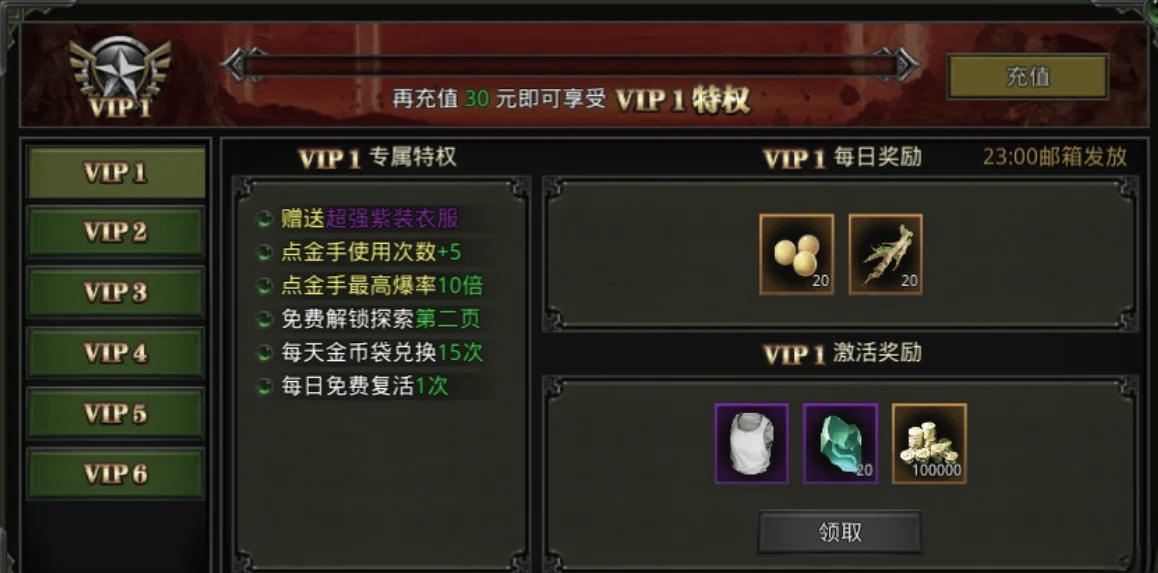The height and width of the screenshot is (573, 1158).
Task: Switch to the VIP 3 tab
Action: (x=115, y=292)
